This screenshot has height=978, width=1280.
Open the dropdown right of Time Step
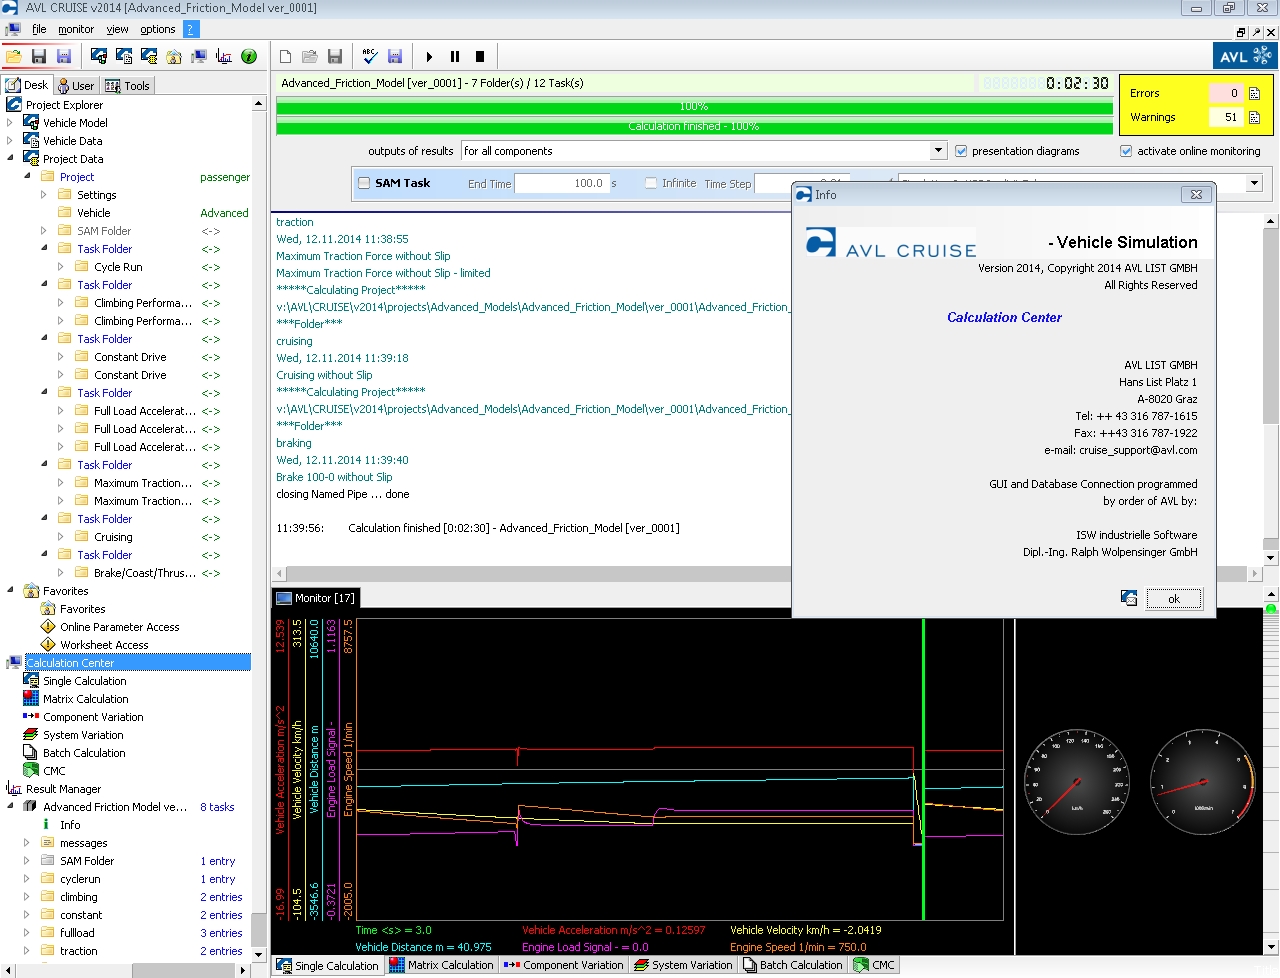1254,183
